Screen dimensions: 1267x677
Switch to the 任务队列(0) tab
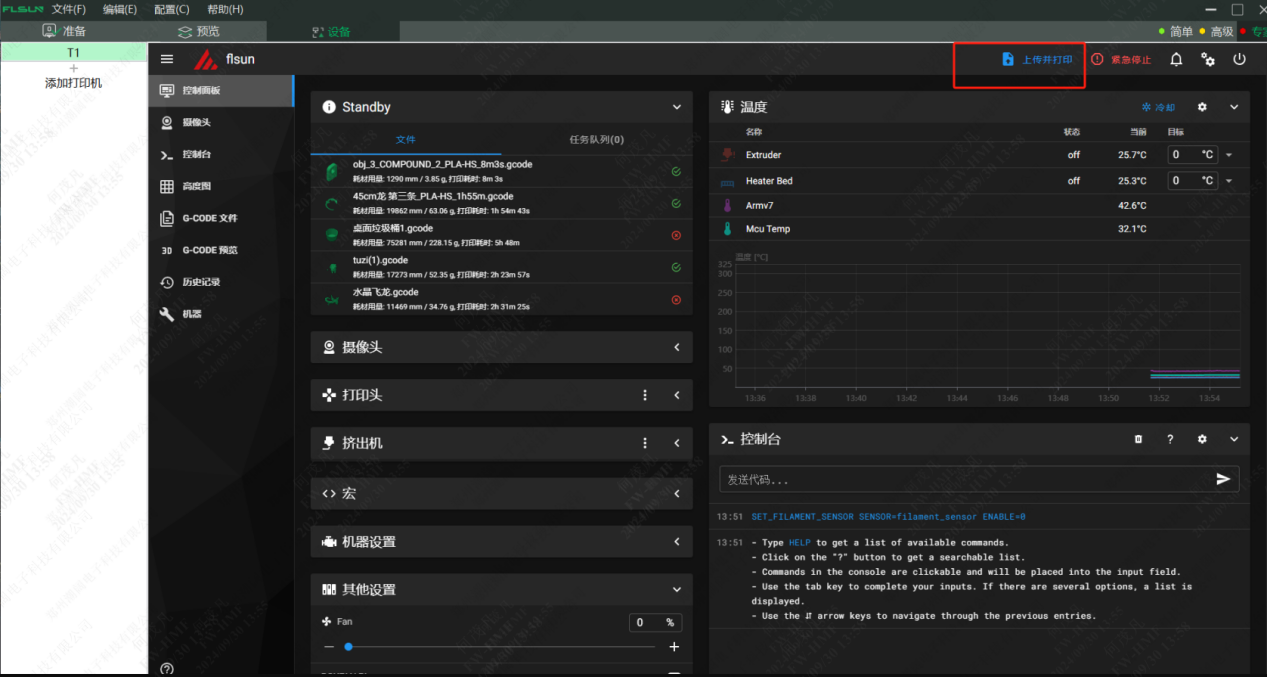click(596, 140)
